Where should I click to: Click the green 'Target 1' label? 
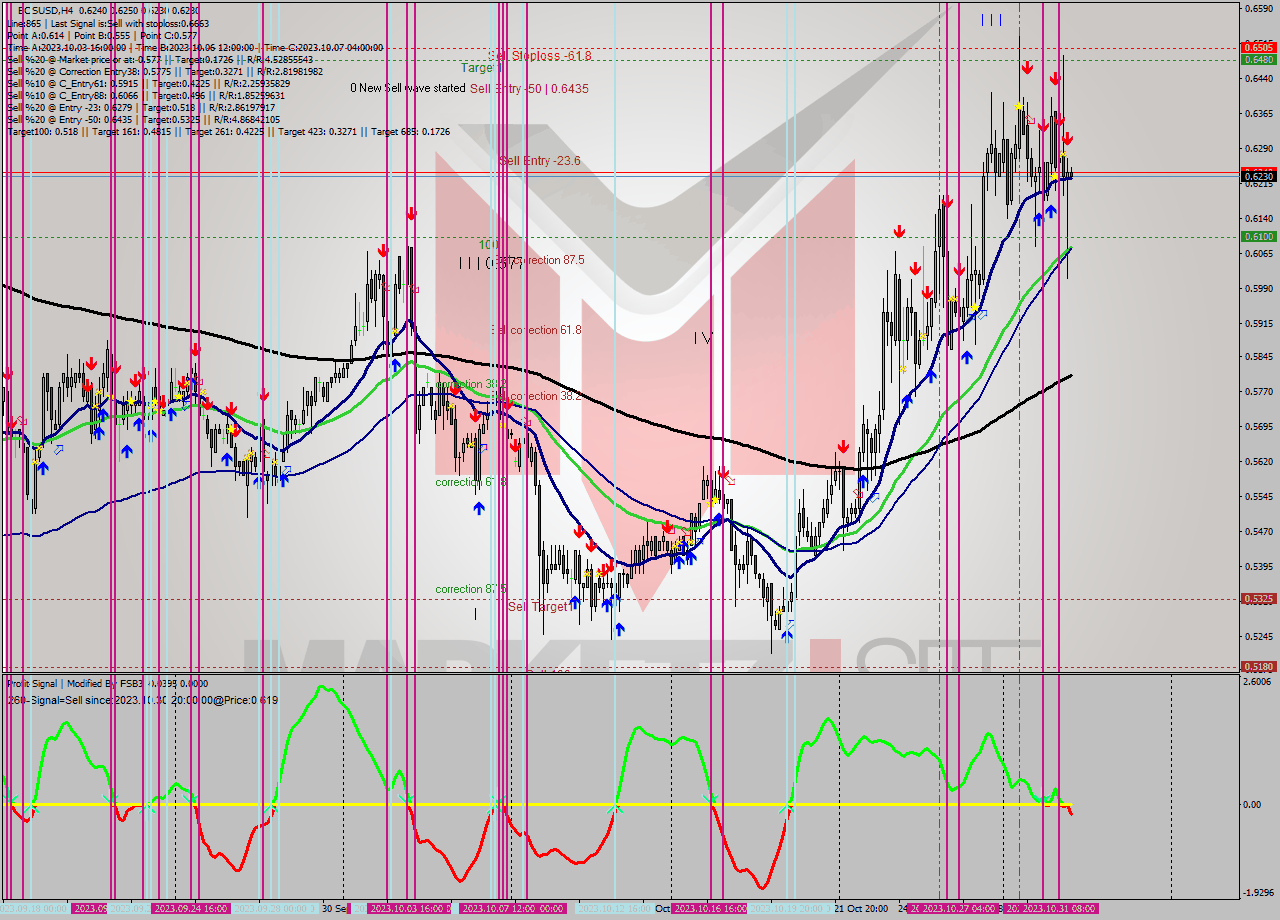point(482,68)
